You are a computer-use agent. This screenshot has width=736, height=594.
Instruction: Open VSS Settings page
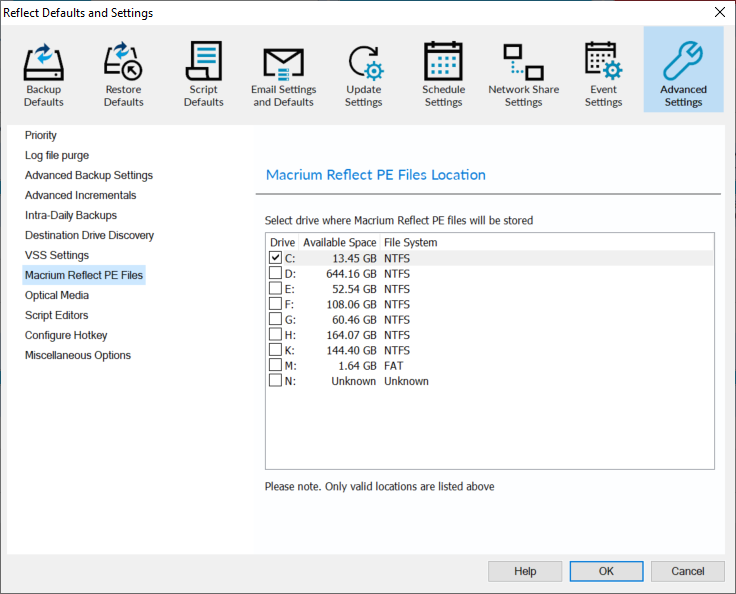[x=57, y=255]
